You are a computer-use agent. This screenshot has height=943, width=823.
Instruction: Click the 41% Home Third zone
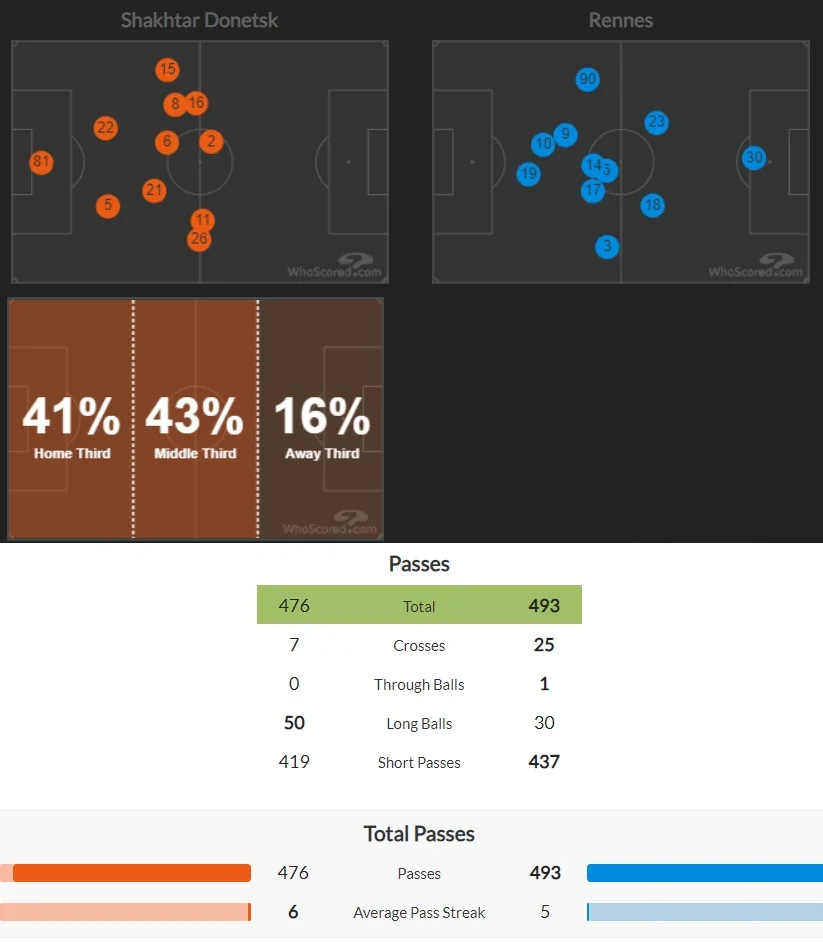click(70, 420)
